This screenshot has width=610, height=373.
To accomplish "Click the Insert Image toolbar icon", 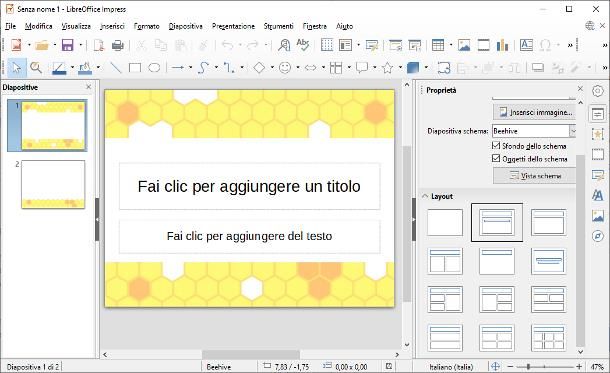I will pos(464,45).
